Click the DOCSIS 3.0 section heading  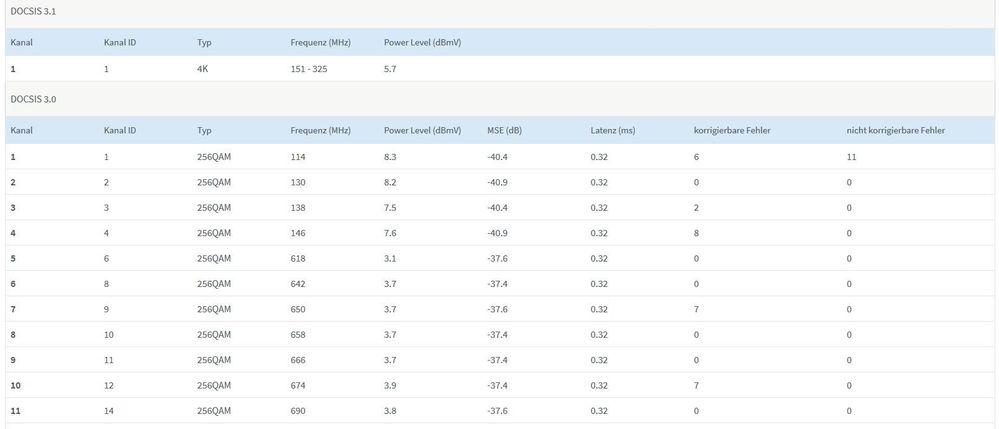click(x=31, y=99)
